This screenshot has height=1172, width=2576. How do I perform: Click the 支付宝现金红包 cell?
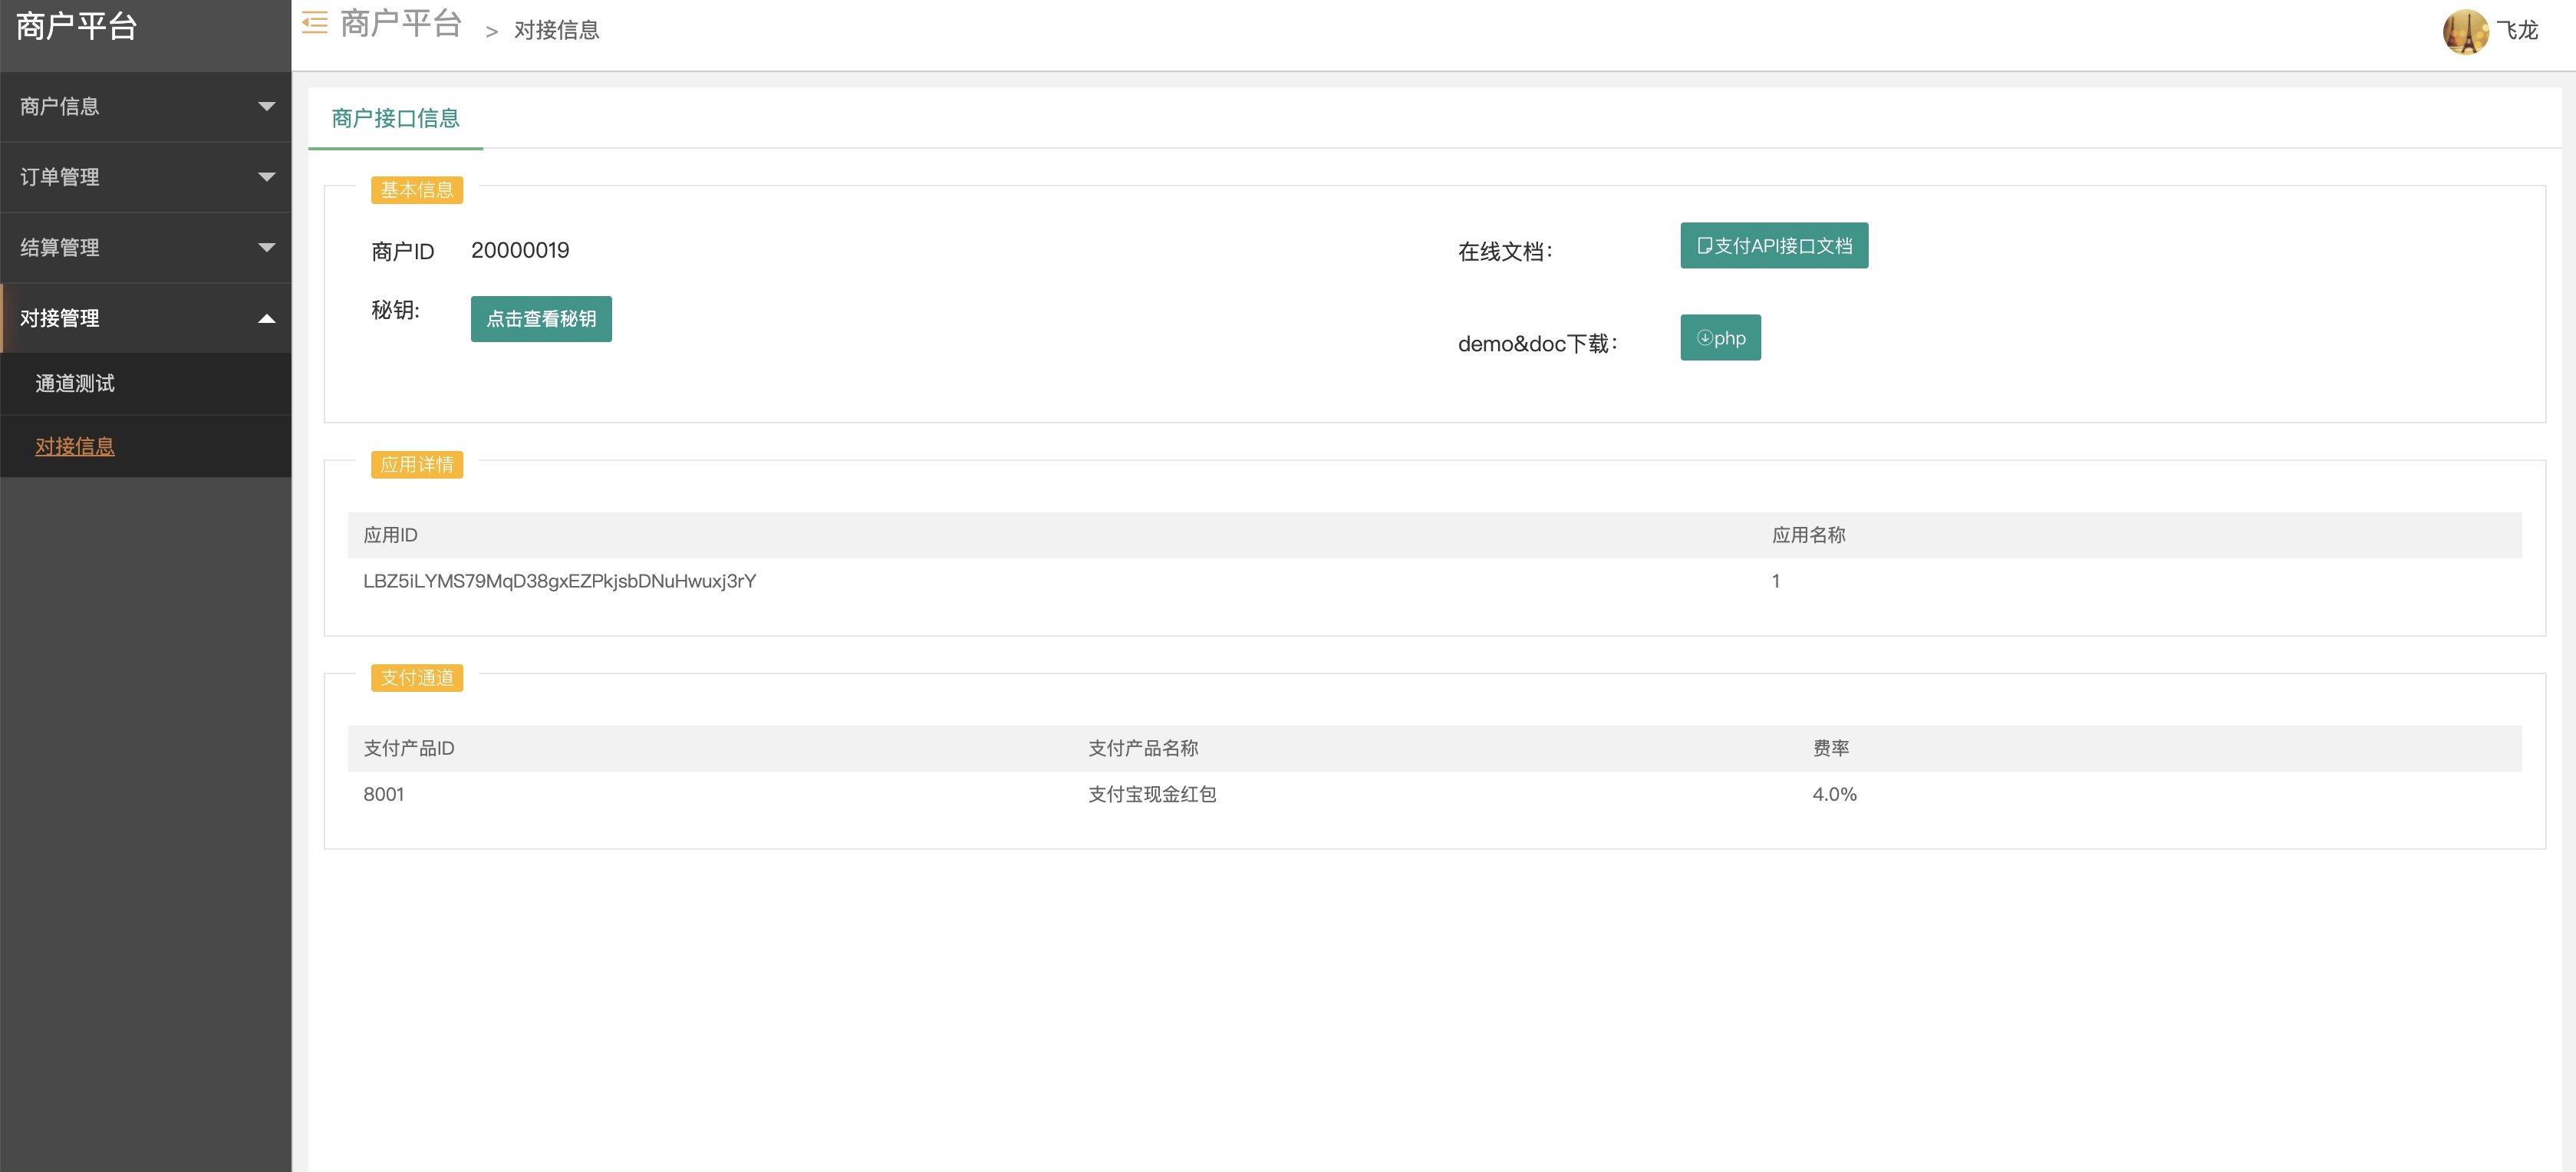click(x=1152, y=794)
